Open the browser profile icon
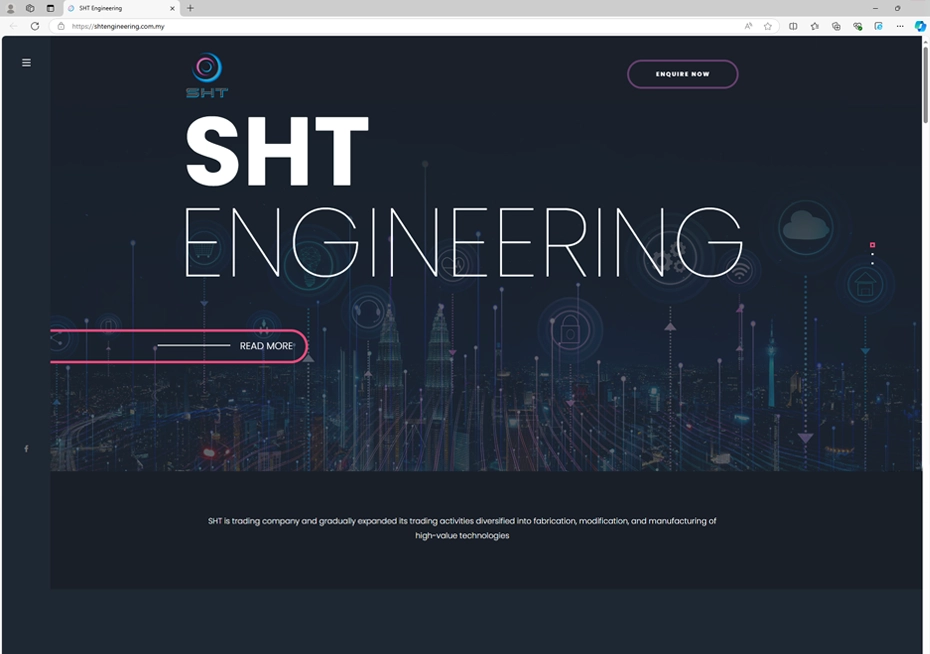This screenshot has width=930, height=654. click(10, 8)
